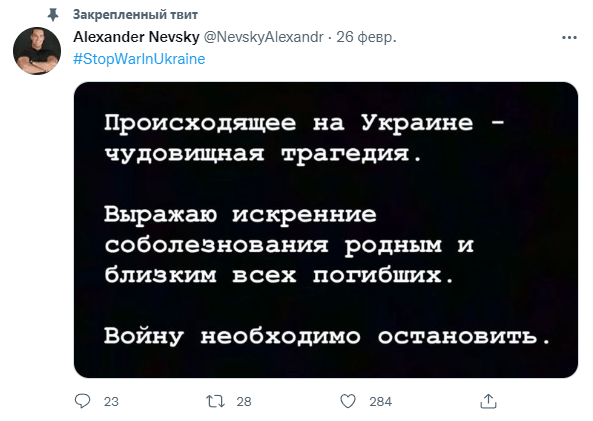The height and width of the screenshot is (421, 593).
Task: Open the @NevskyAlexandr handle link
Action: (264, 37)
